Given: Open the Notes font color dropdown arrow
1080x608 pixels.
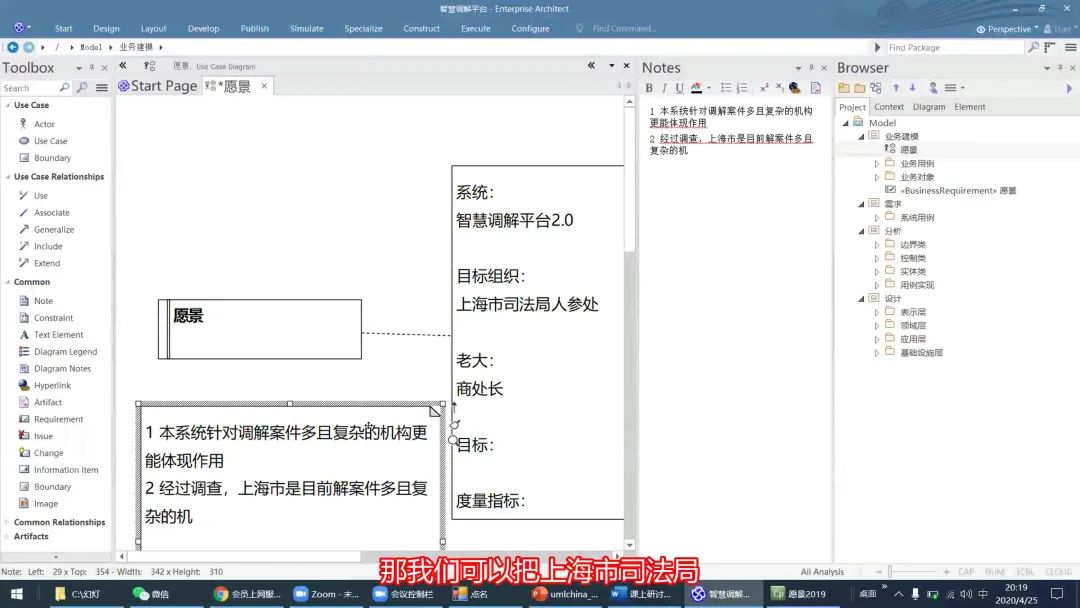Looking at the screenshot, I should (709, 87).
